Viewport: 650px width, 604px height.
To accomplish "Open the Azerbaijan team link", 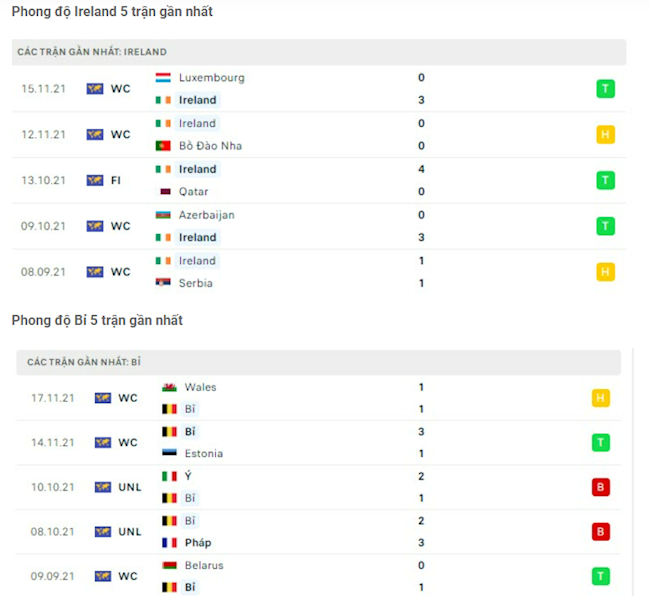I will coord(207,215).
